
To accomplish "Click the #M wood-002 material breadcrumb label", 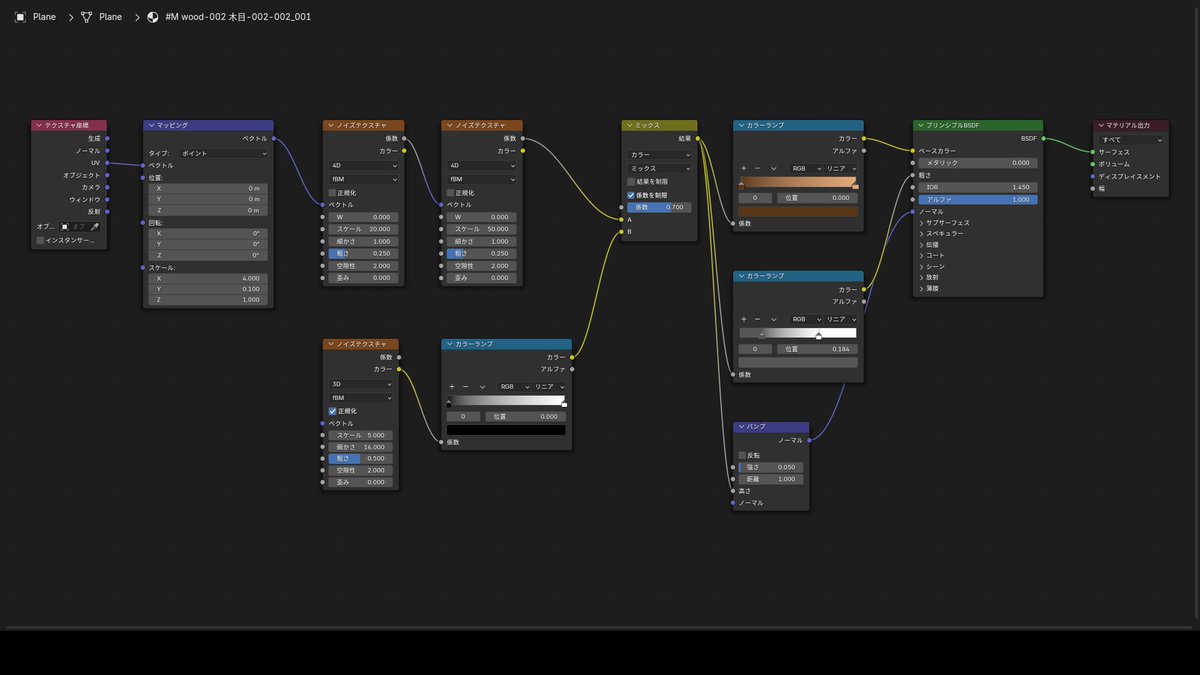I will pyautogui.click(x=237, y=17).
